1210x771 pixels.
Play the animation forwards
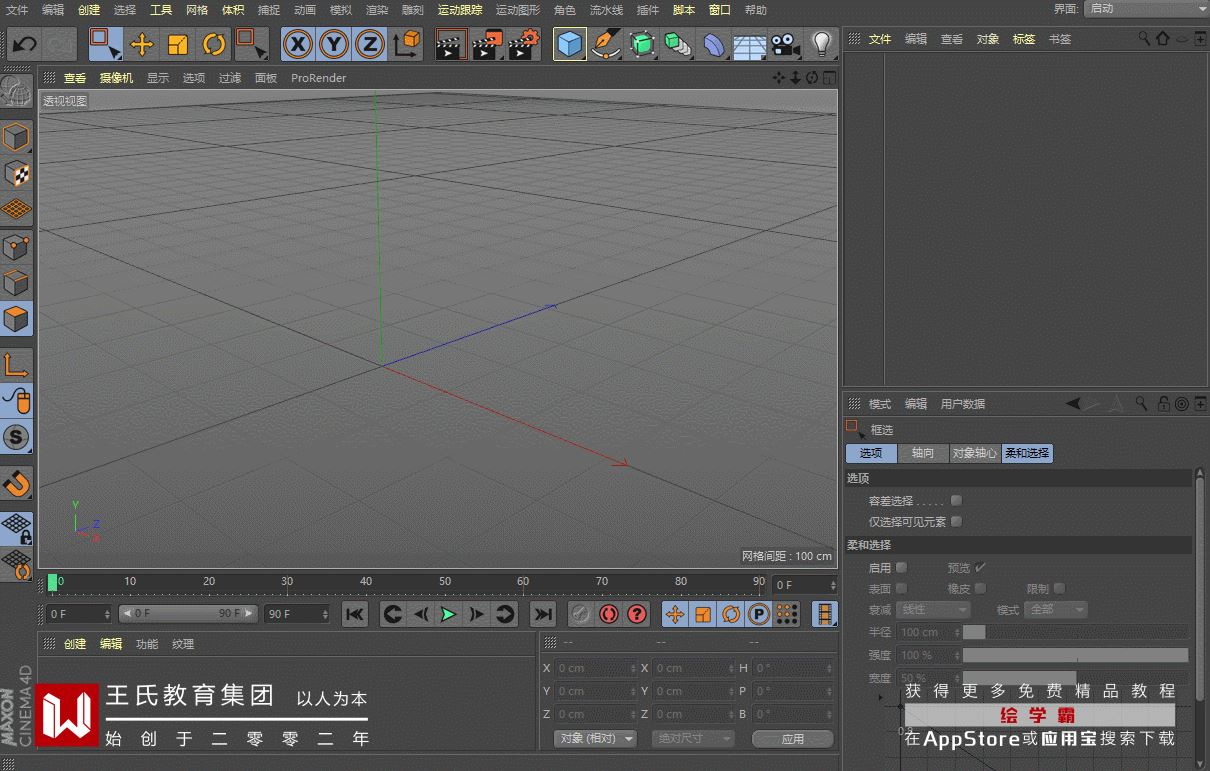(x=449, y=614)
